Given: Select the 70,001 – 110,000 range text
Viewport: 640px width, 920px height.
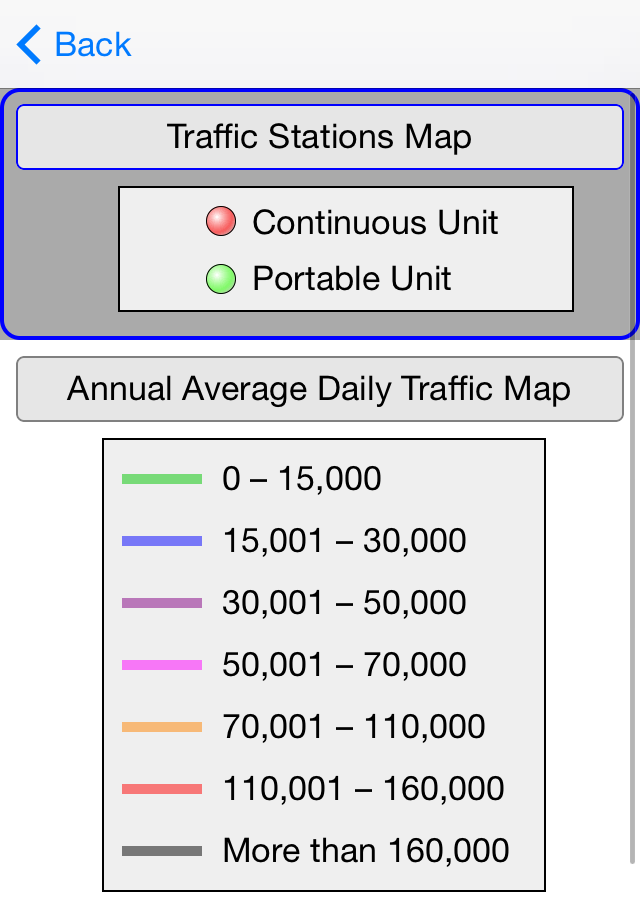Looking at the screenshot, I should point(354,727).
